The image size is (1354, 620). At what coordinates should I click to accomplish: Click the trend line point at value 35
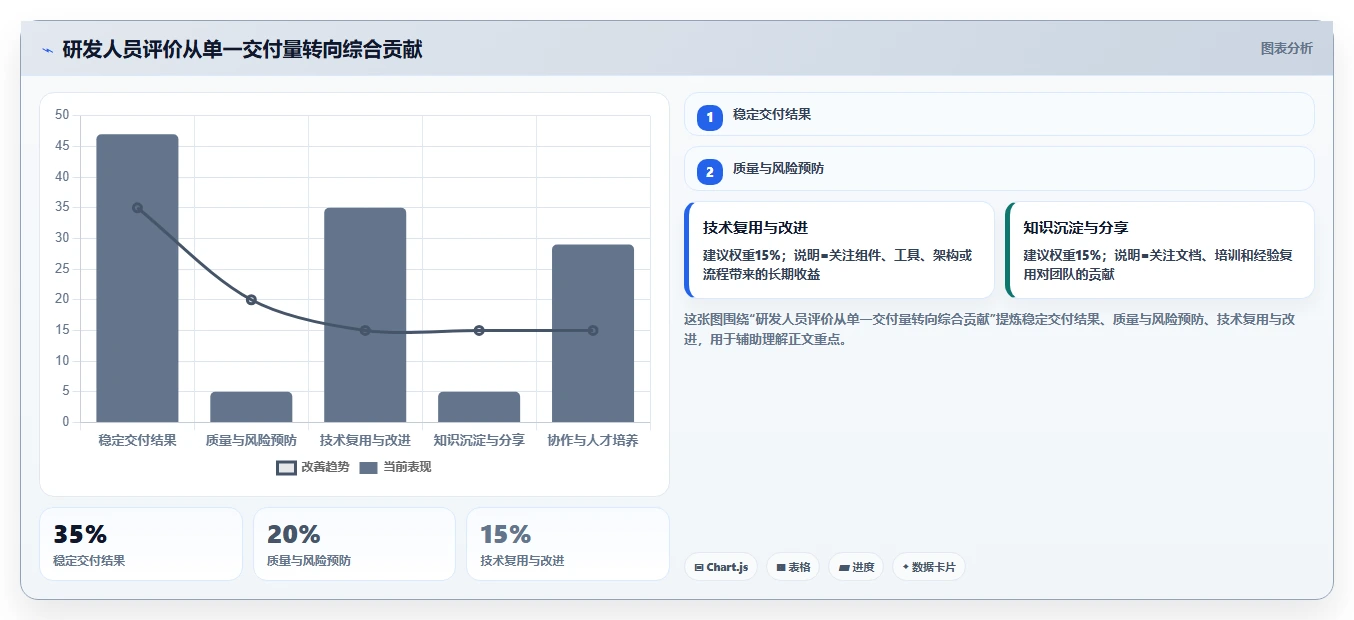click(x=137, y=208)
